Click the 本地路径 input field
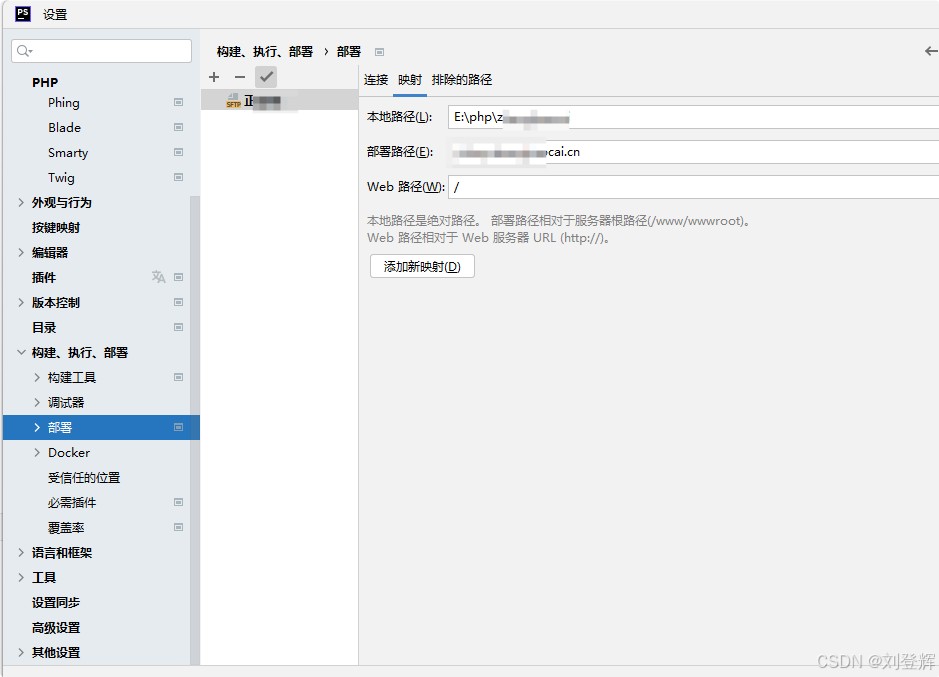The height and width of the screenshot is (677, 939). click(693, 117)
